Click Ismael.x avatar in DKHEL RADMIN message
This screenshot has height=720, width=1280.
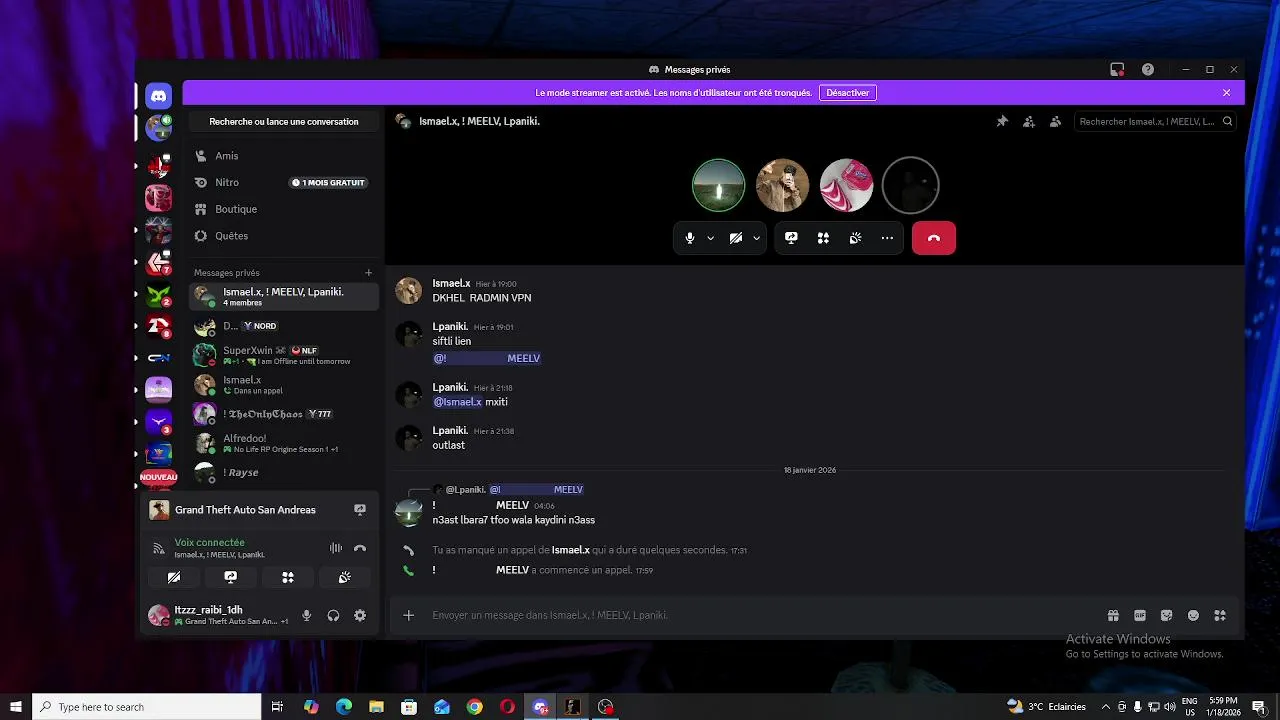(x=408, y=291)
